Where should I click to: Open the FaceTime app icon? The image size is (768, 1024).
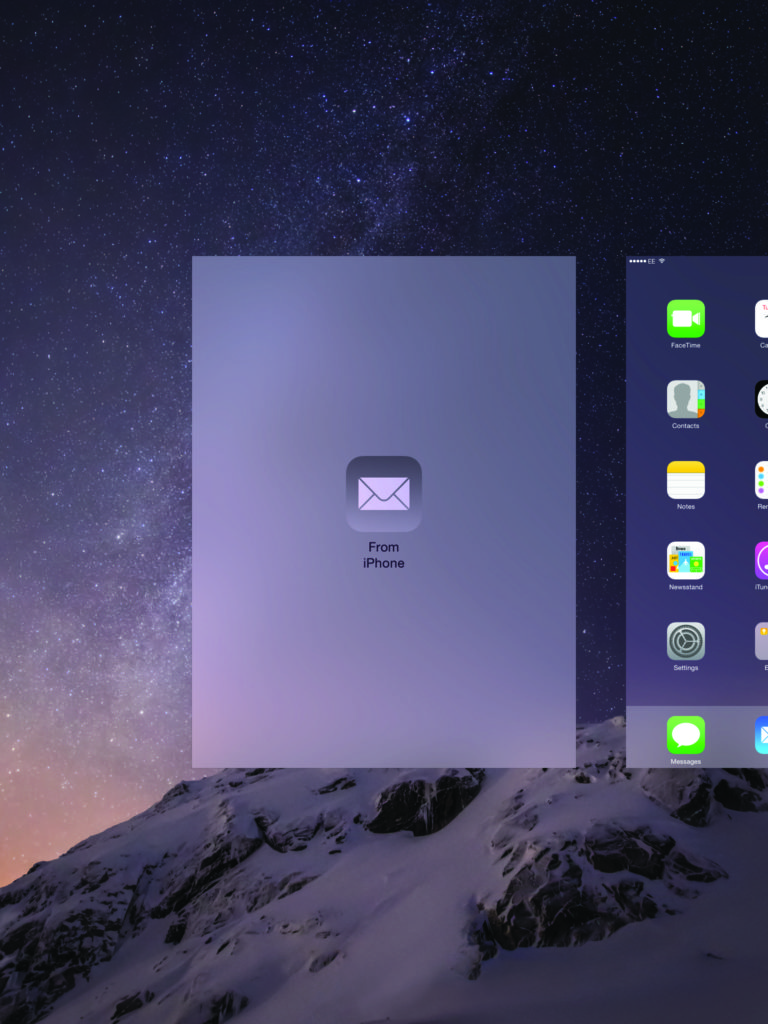(686, 319)
